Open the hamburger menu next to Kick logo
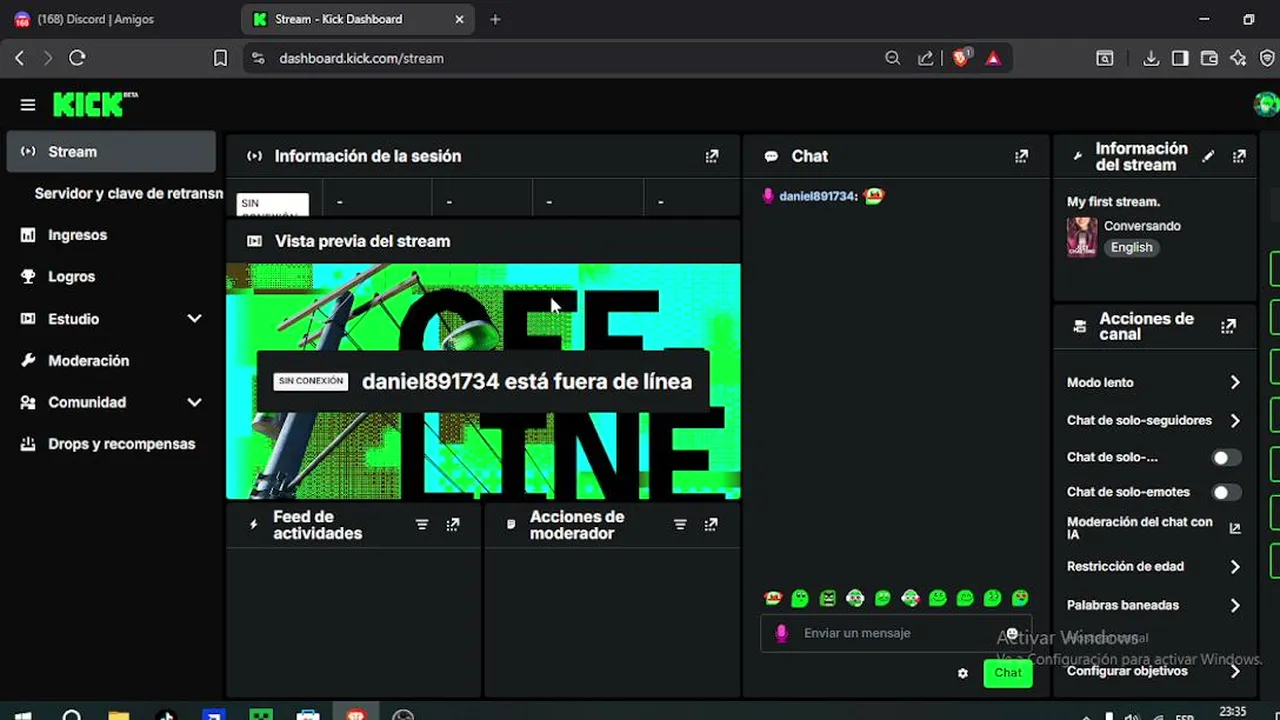 (28, 105)
